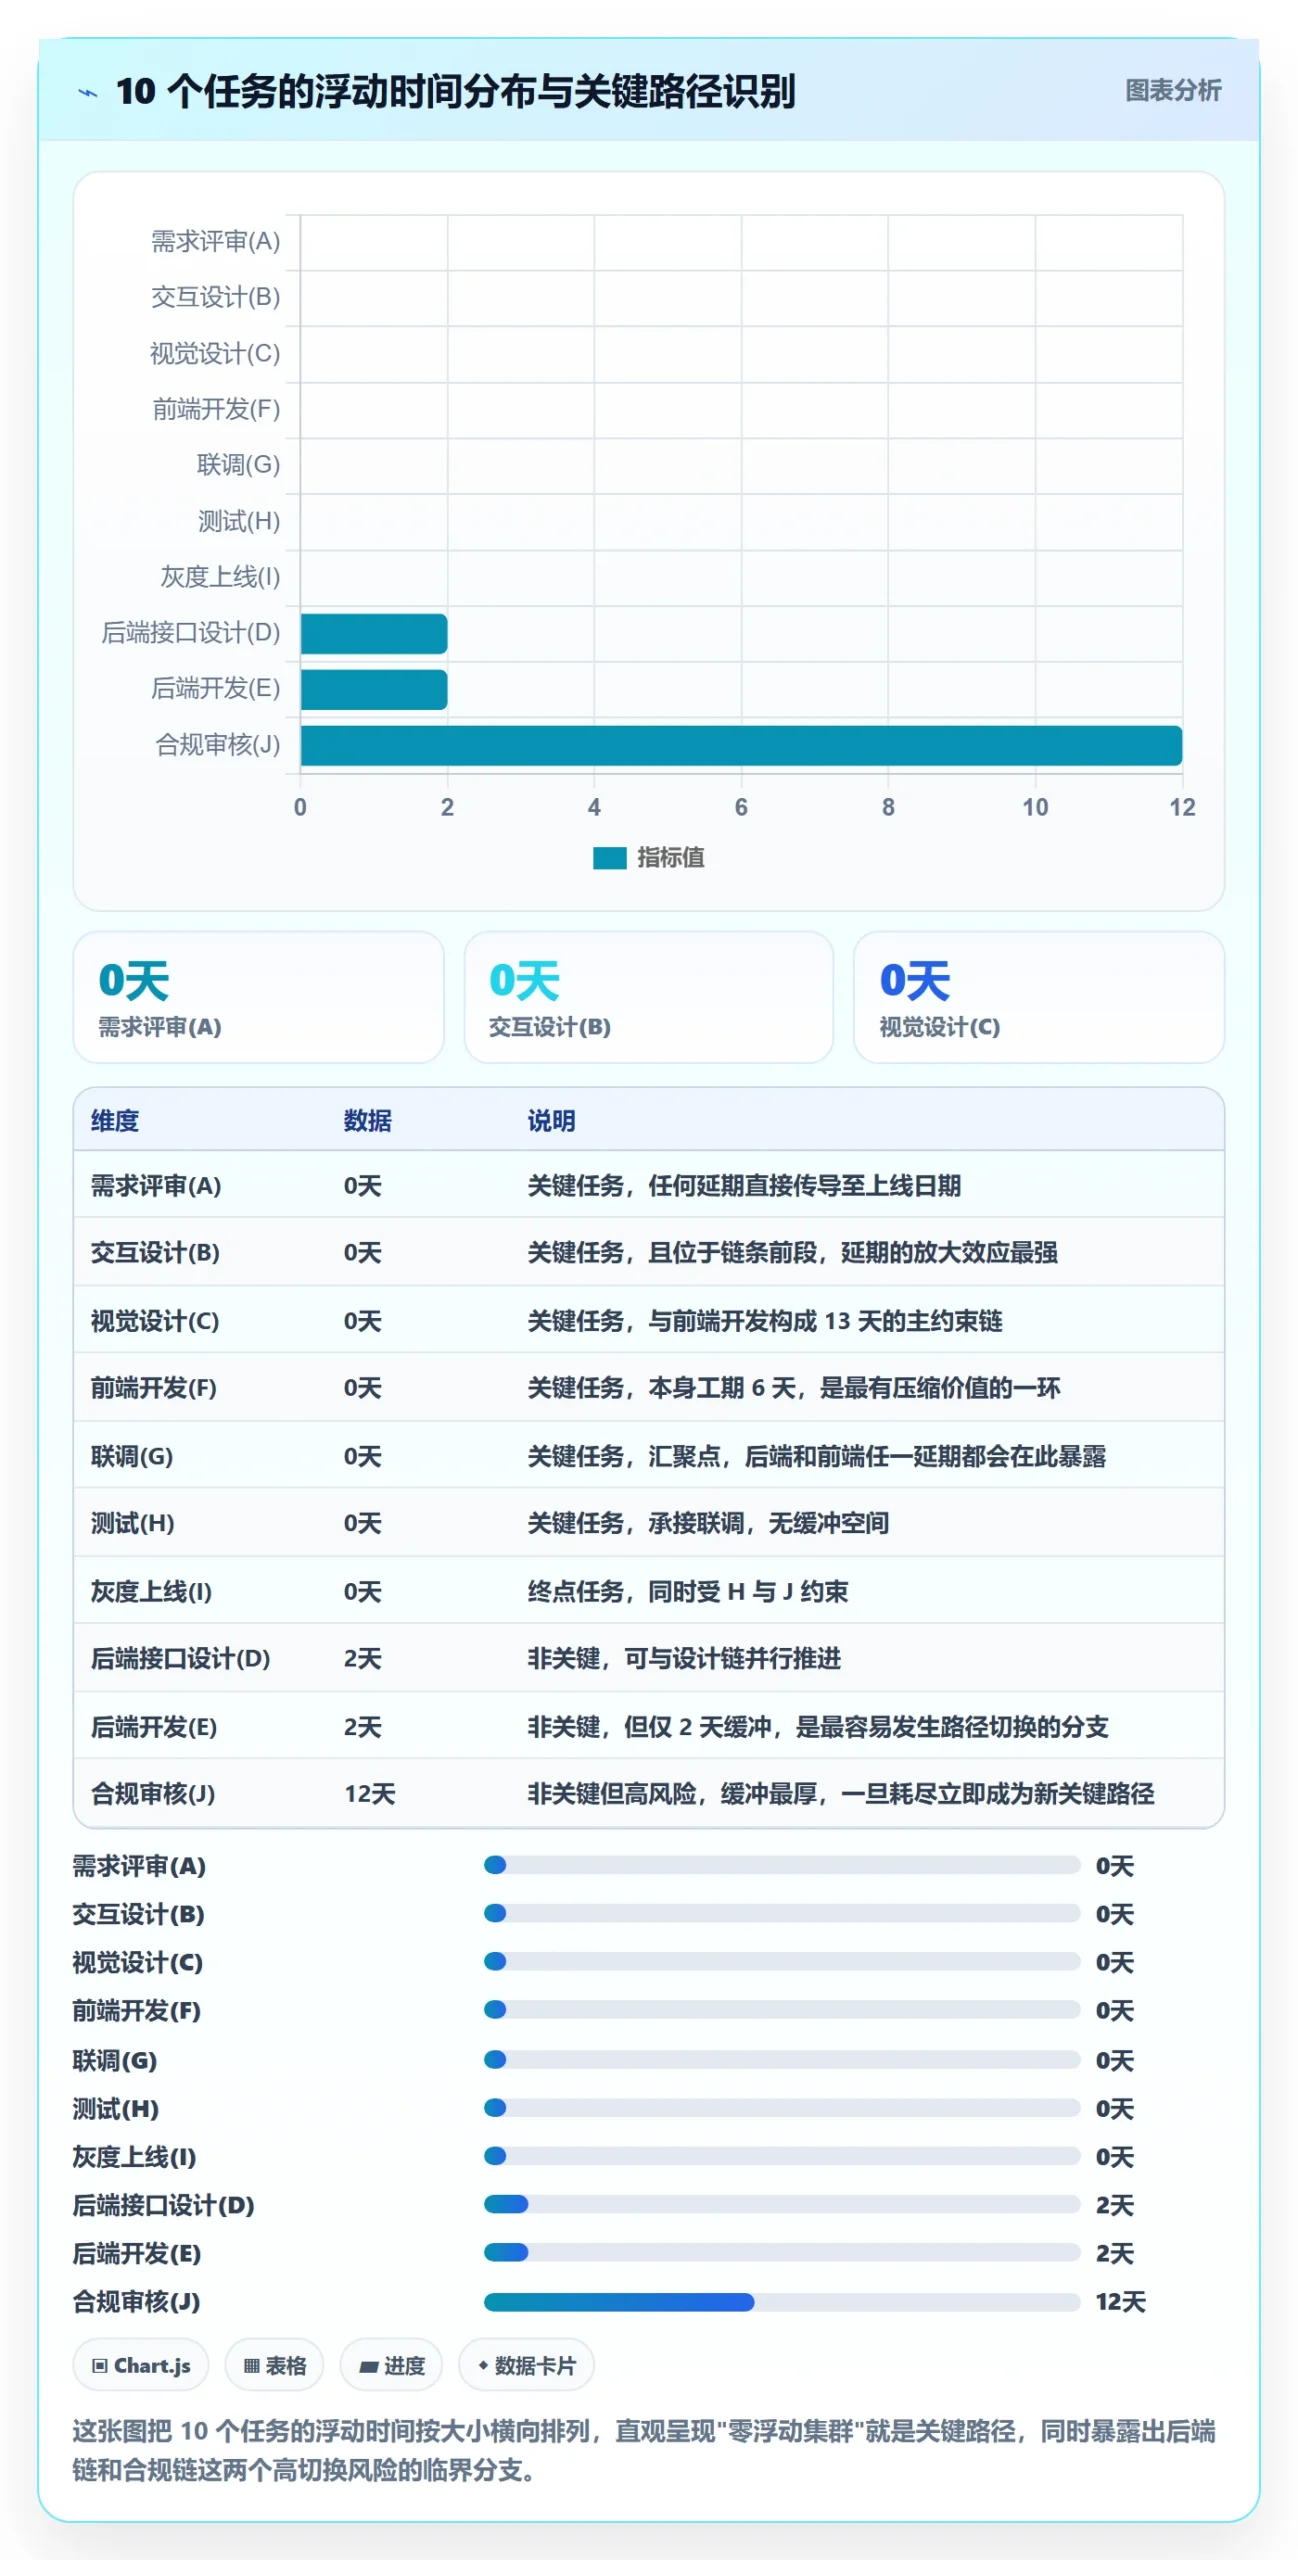Click description 非关键，可与设计链并行推进
This screenshot has height=2560, width=1298.
click(x=684, y=1658)
